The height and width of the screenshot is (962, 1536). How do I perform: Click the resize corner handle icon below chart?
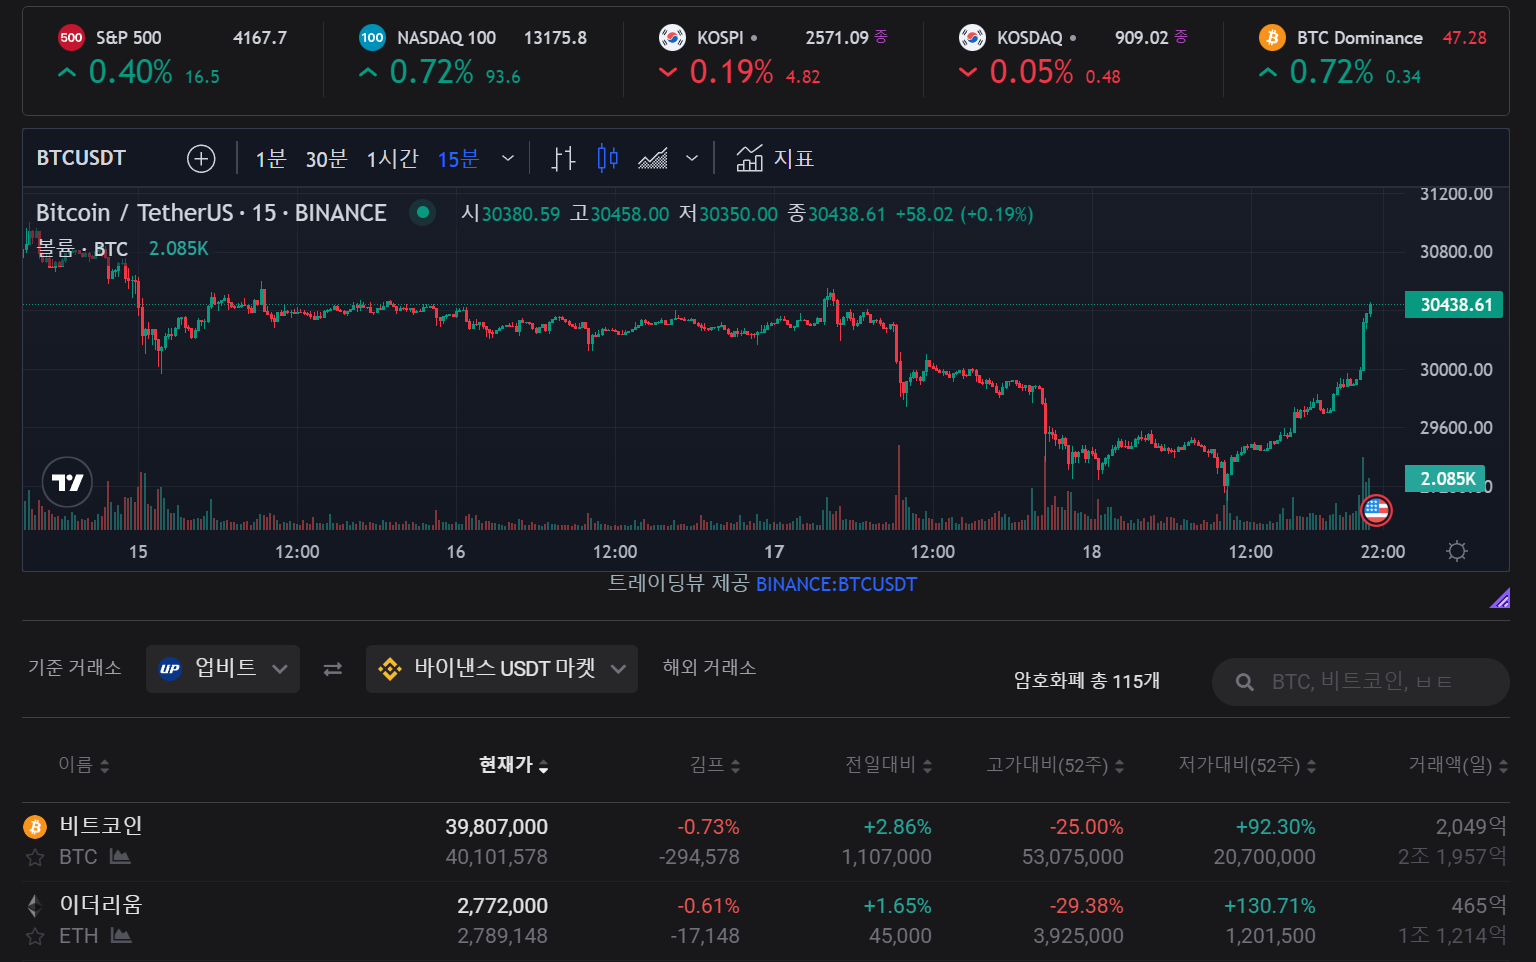tap(1500, 598)
